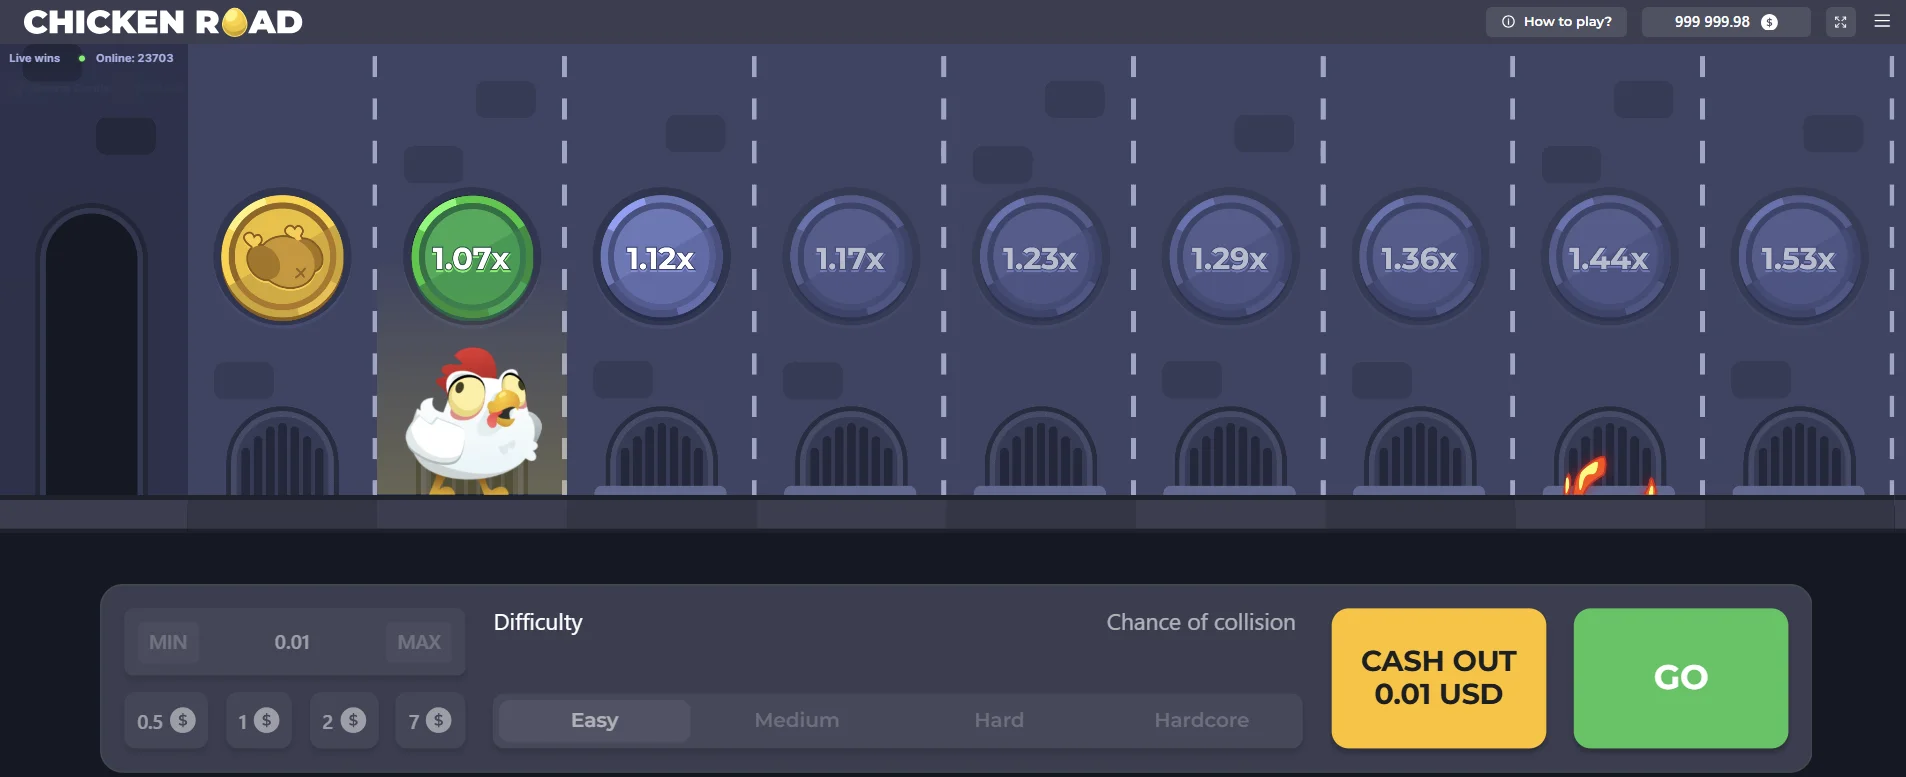Viewport: 1906px width, 777px height.
Task: Click the white chicken character
Action: (473, 422)
